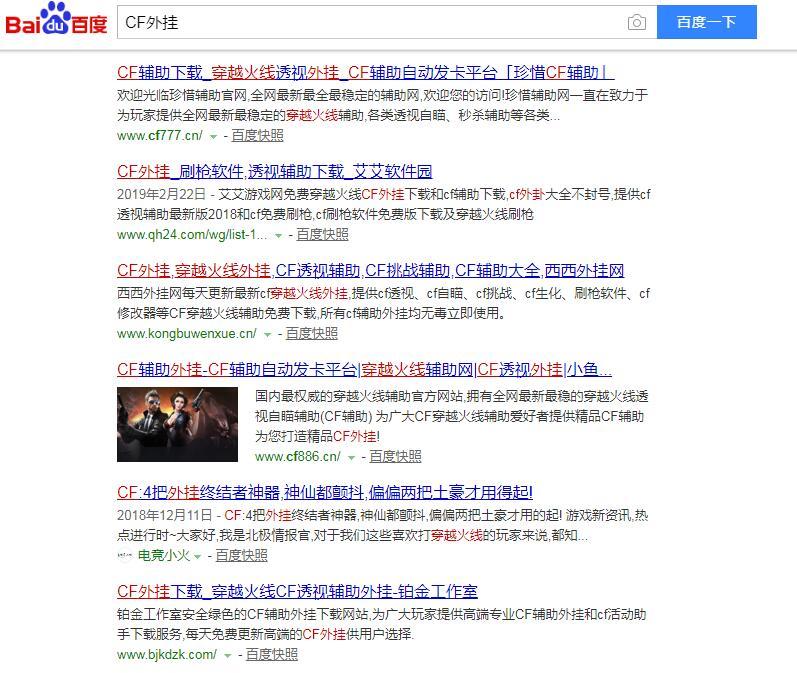
Task: Open result titled 珍惜CF辅助
Action: pyautogui.click(x=365, y=72)
